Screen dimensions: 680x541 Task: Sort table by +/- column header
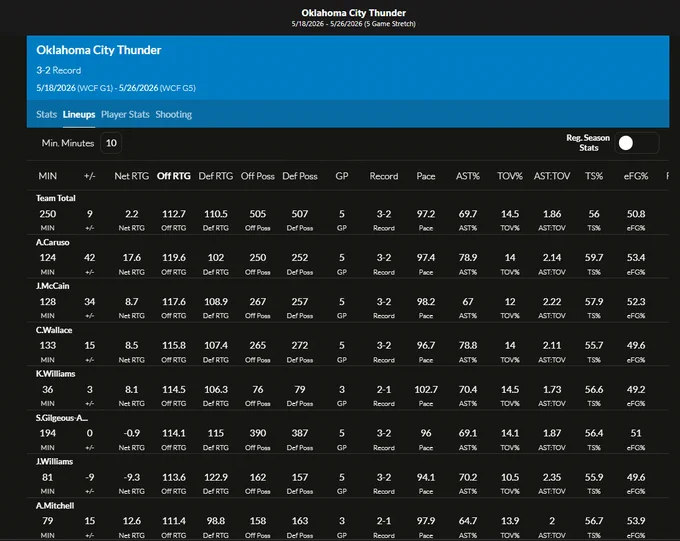tap(90, 176)
